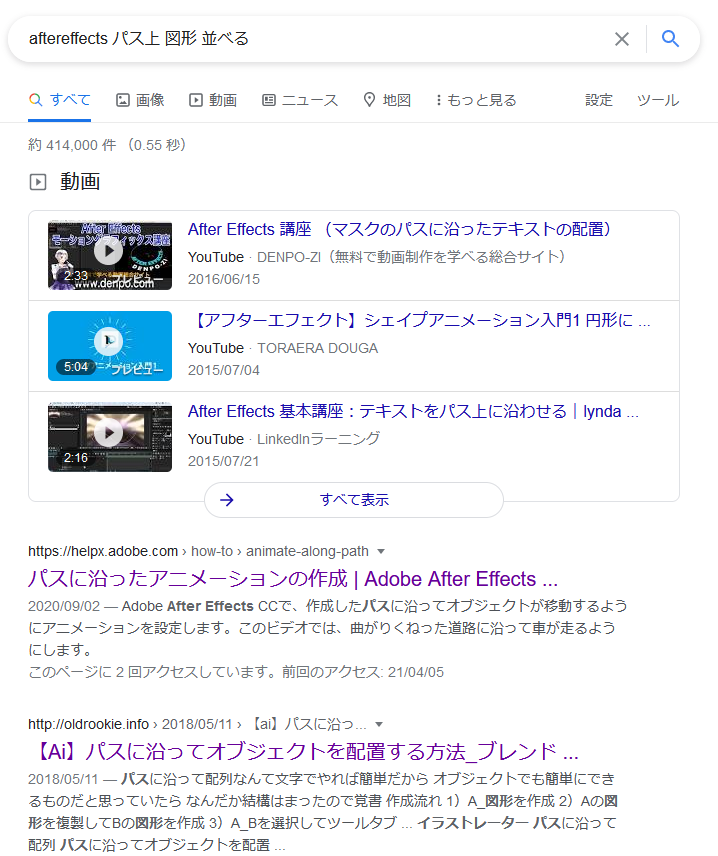Screen dimensions: 718x856
Task: Click date 2015/07/04 under TORAERA video
Action: click(x=224, y=370)
